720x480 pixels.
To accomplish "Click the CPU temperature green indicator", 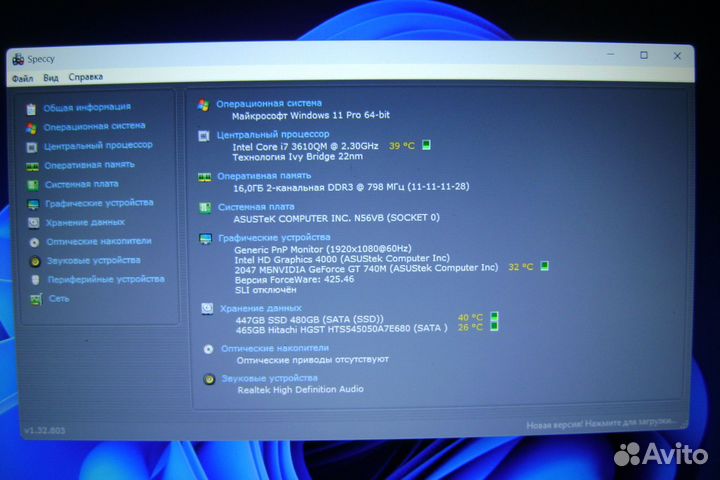I will click(425, 145).
